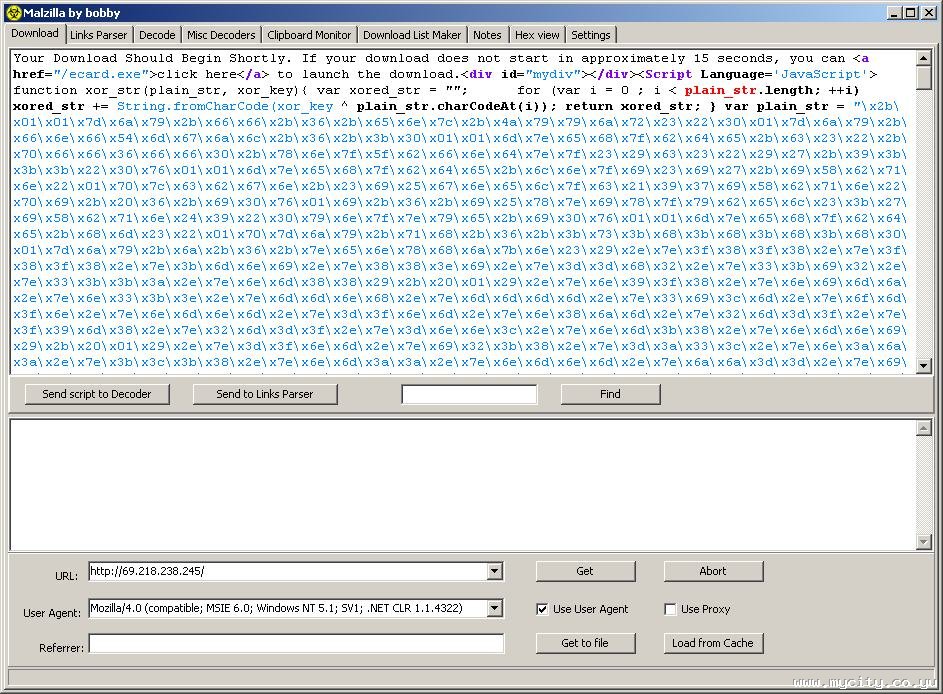Click source pane scrollbar down arrow
The image size is (943, 694).
tap(924, 365)
